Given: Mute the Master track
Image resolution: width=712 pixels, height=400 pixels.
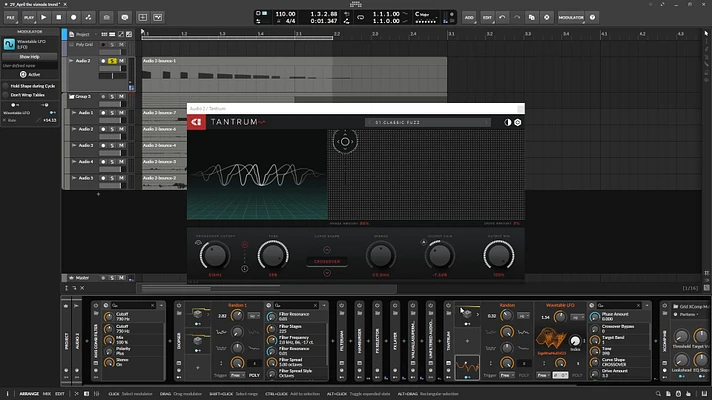Looking at the screenshot, I should pos(121,278).
